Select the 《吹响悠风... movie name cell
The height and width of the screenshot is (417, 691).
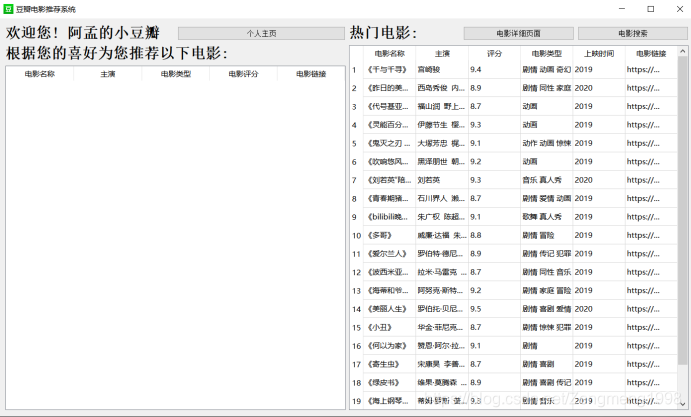tap(389, 162)
